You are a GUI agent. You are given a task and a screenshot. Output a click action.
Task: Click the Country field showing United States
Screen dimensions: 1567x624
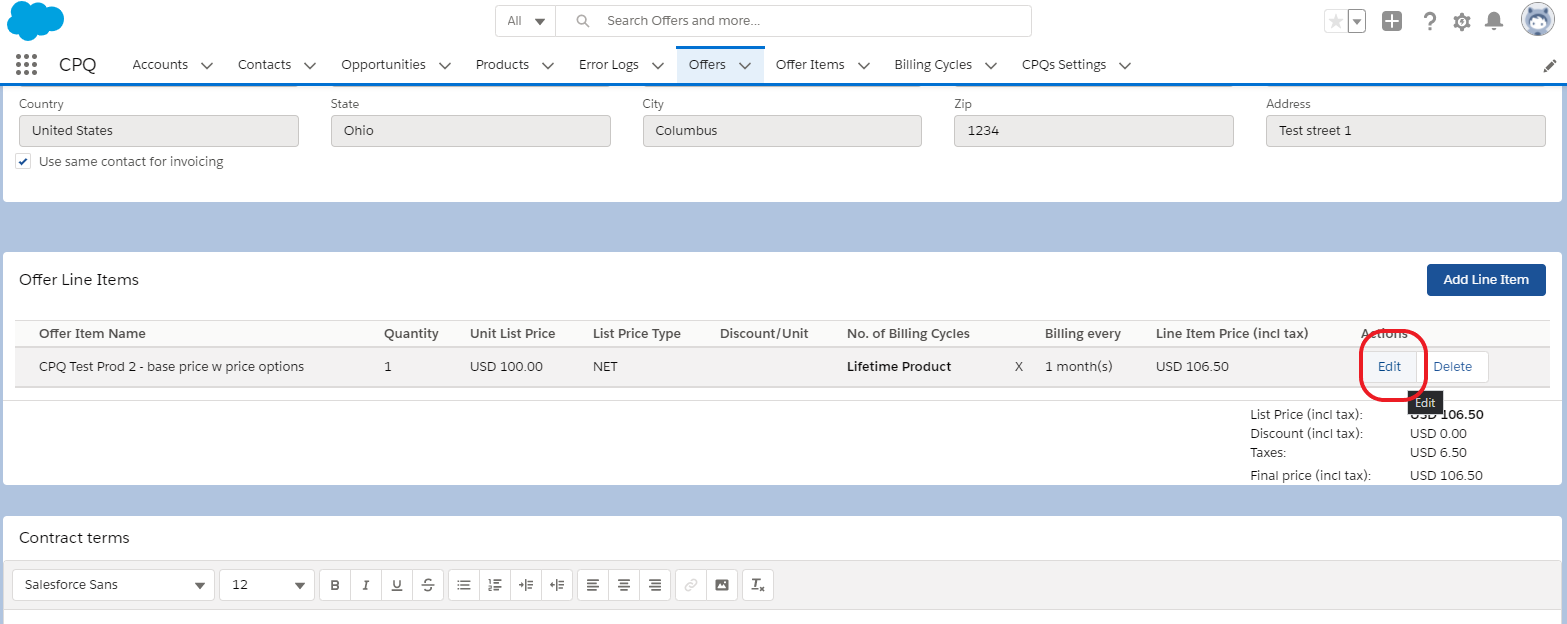[x=159, y=131]
